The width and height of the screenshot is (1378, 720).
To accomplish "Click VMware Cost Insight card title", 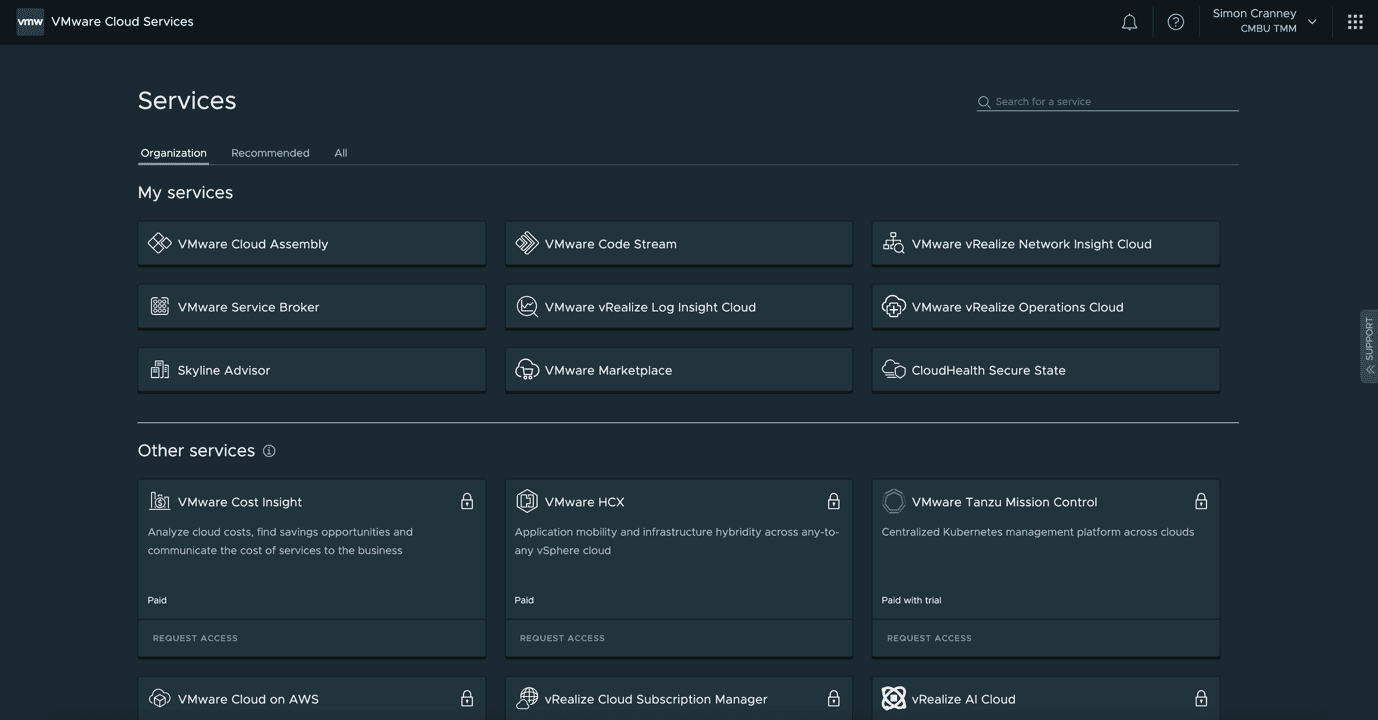I will (240, 502).
